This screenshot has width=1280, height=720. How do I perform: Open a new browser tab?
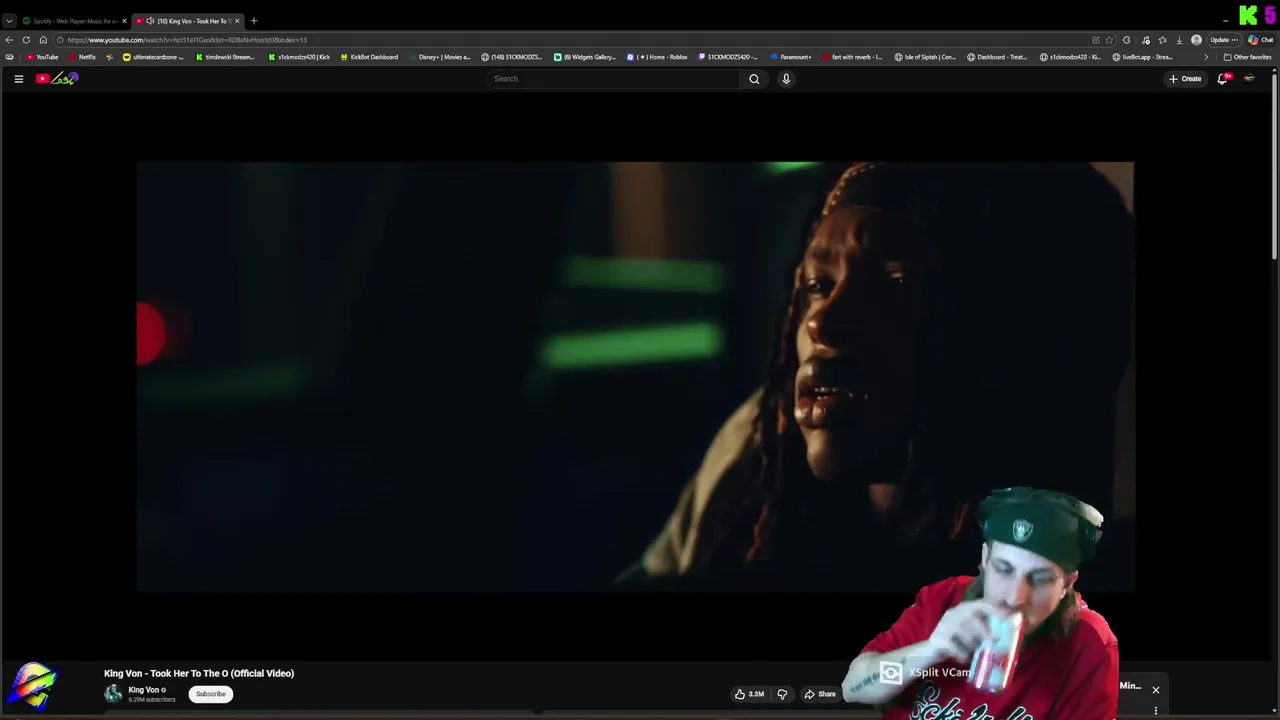tap(253, 21)
